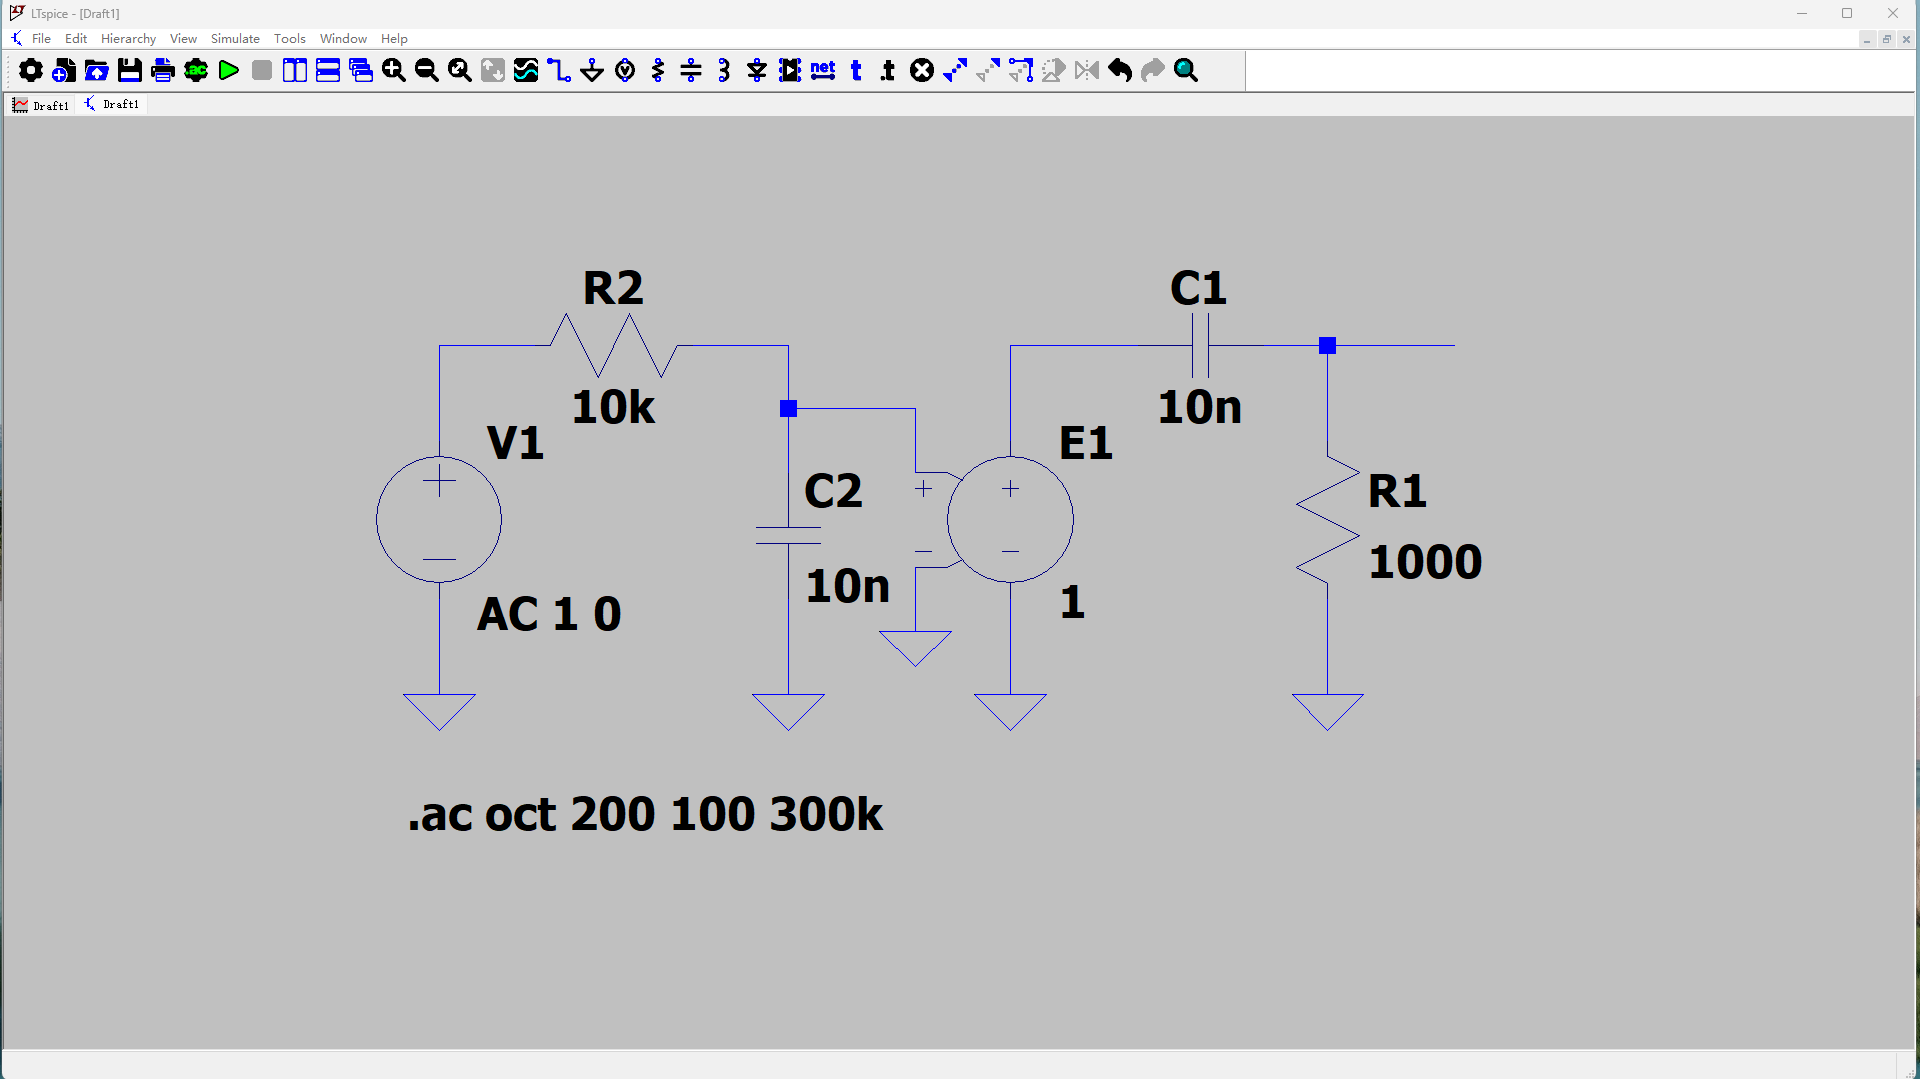This screenshot has width=1920, height=1080.
Task: Tile windows vertically icon
Action: point(295,70)
